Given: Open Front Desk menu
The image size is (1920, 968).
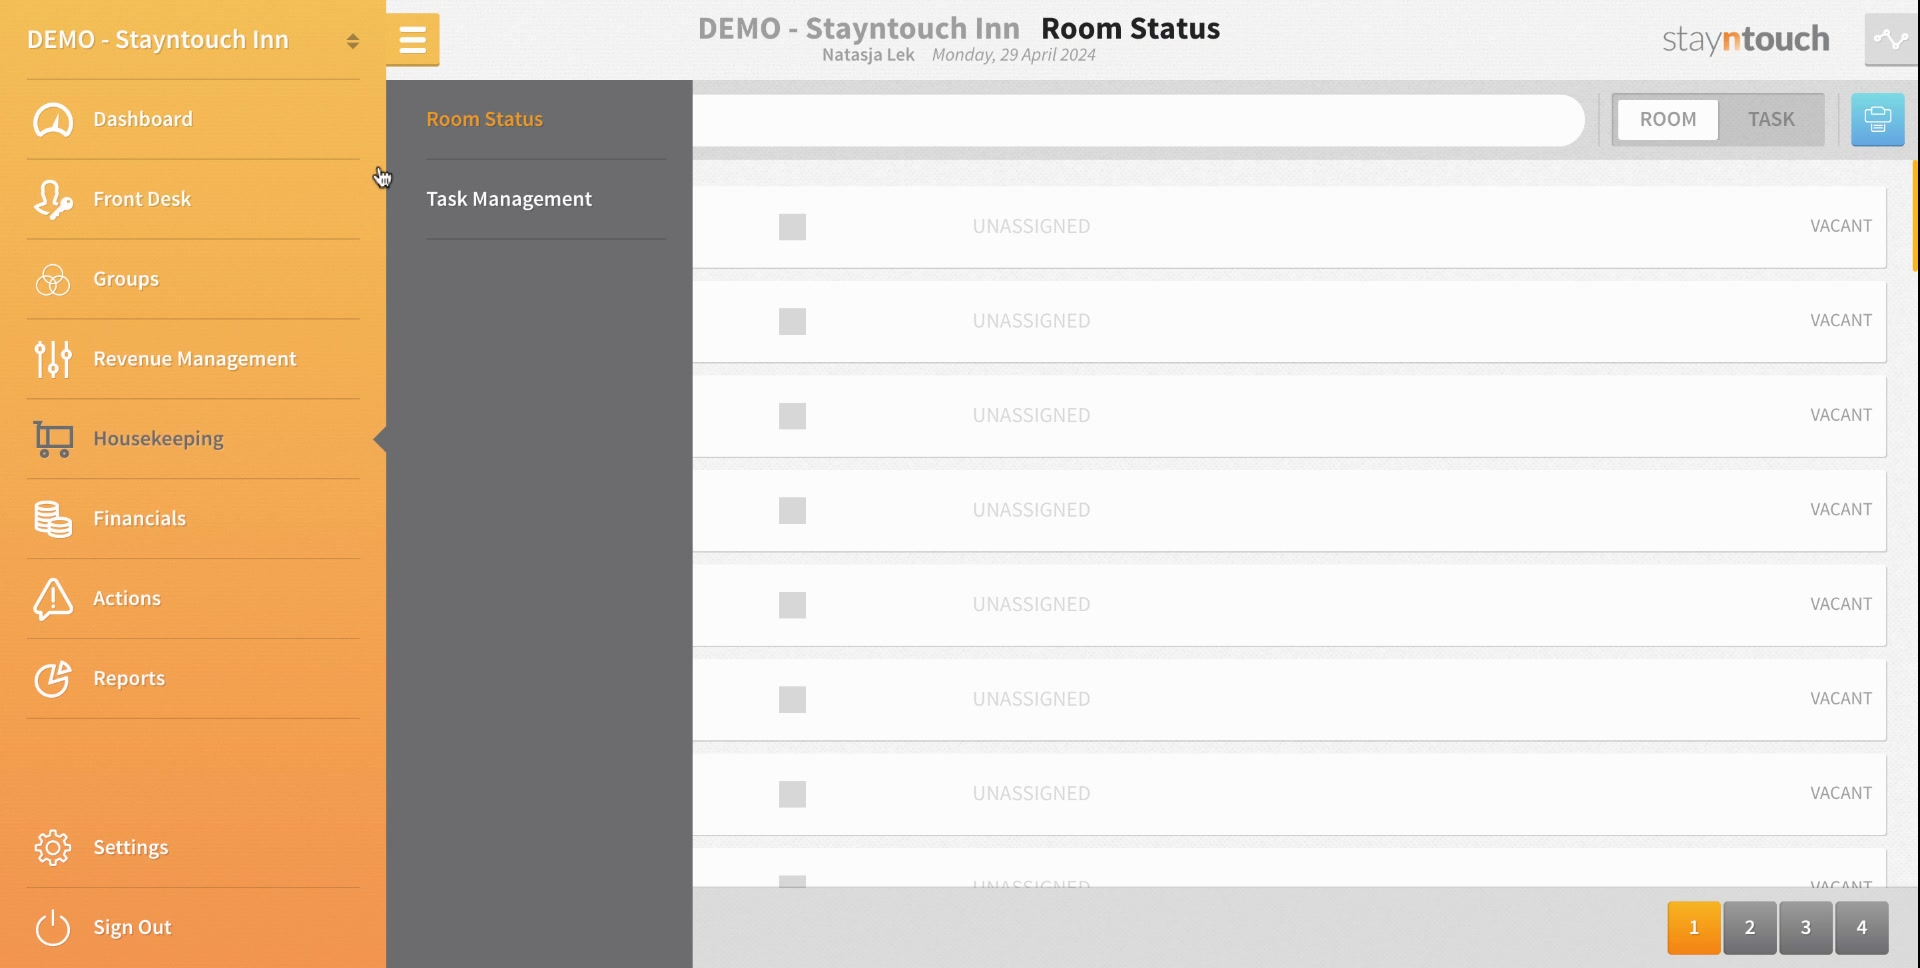Looking at the screenshot, I should tap(142, 199).
